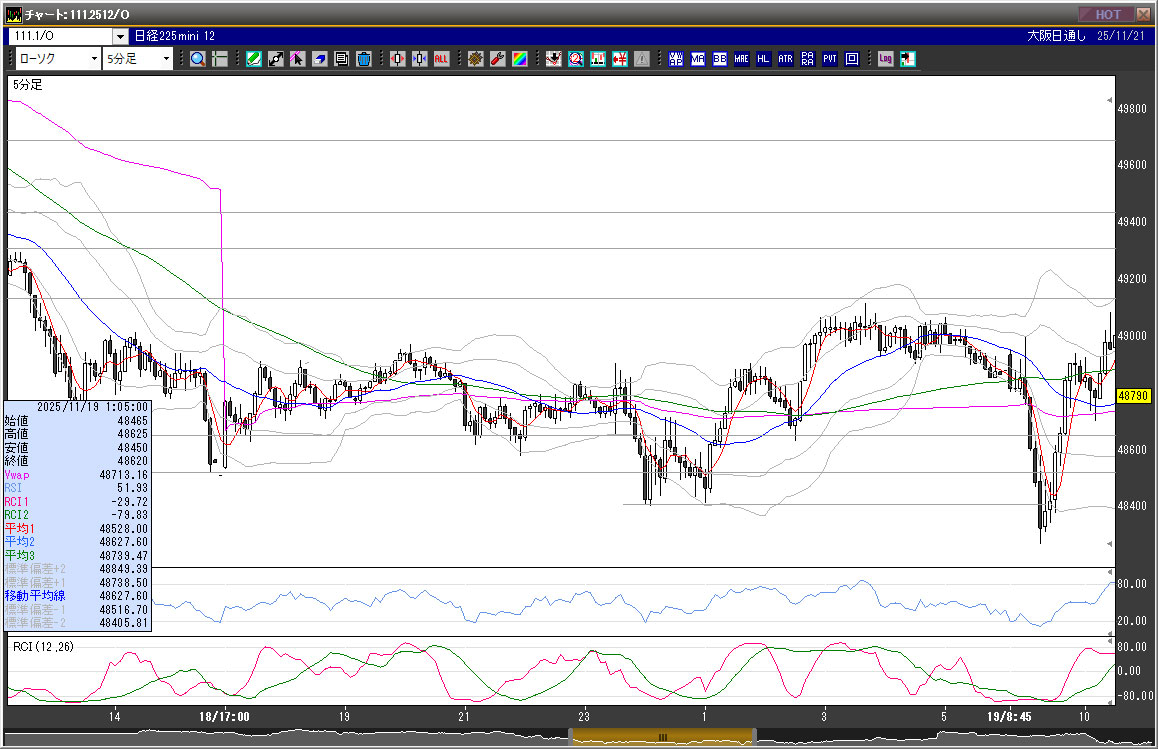Click the trash bin delete icon
This screenshot has width=1158, height=749.
click(x=364, y=59)
